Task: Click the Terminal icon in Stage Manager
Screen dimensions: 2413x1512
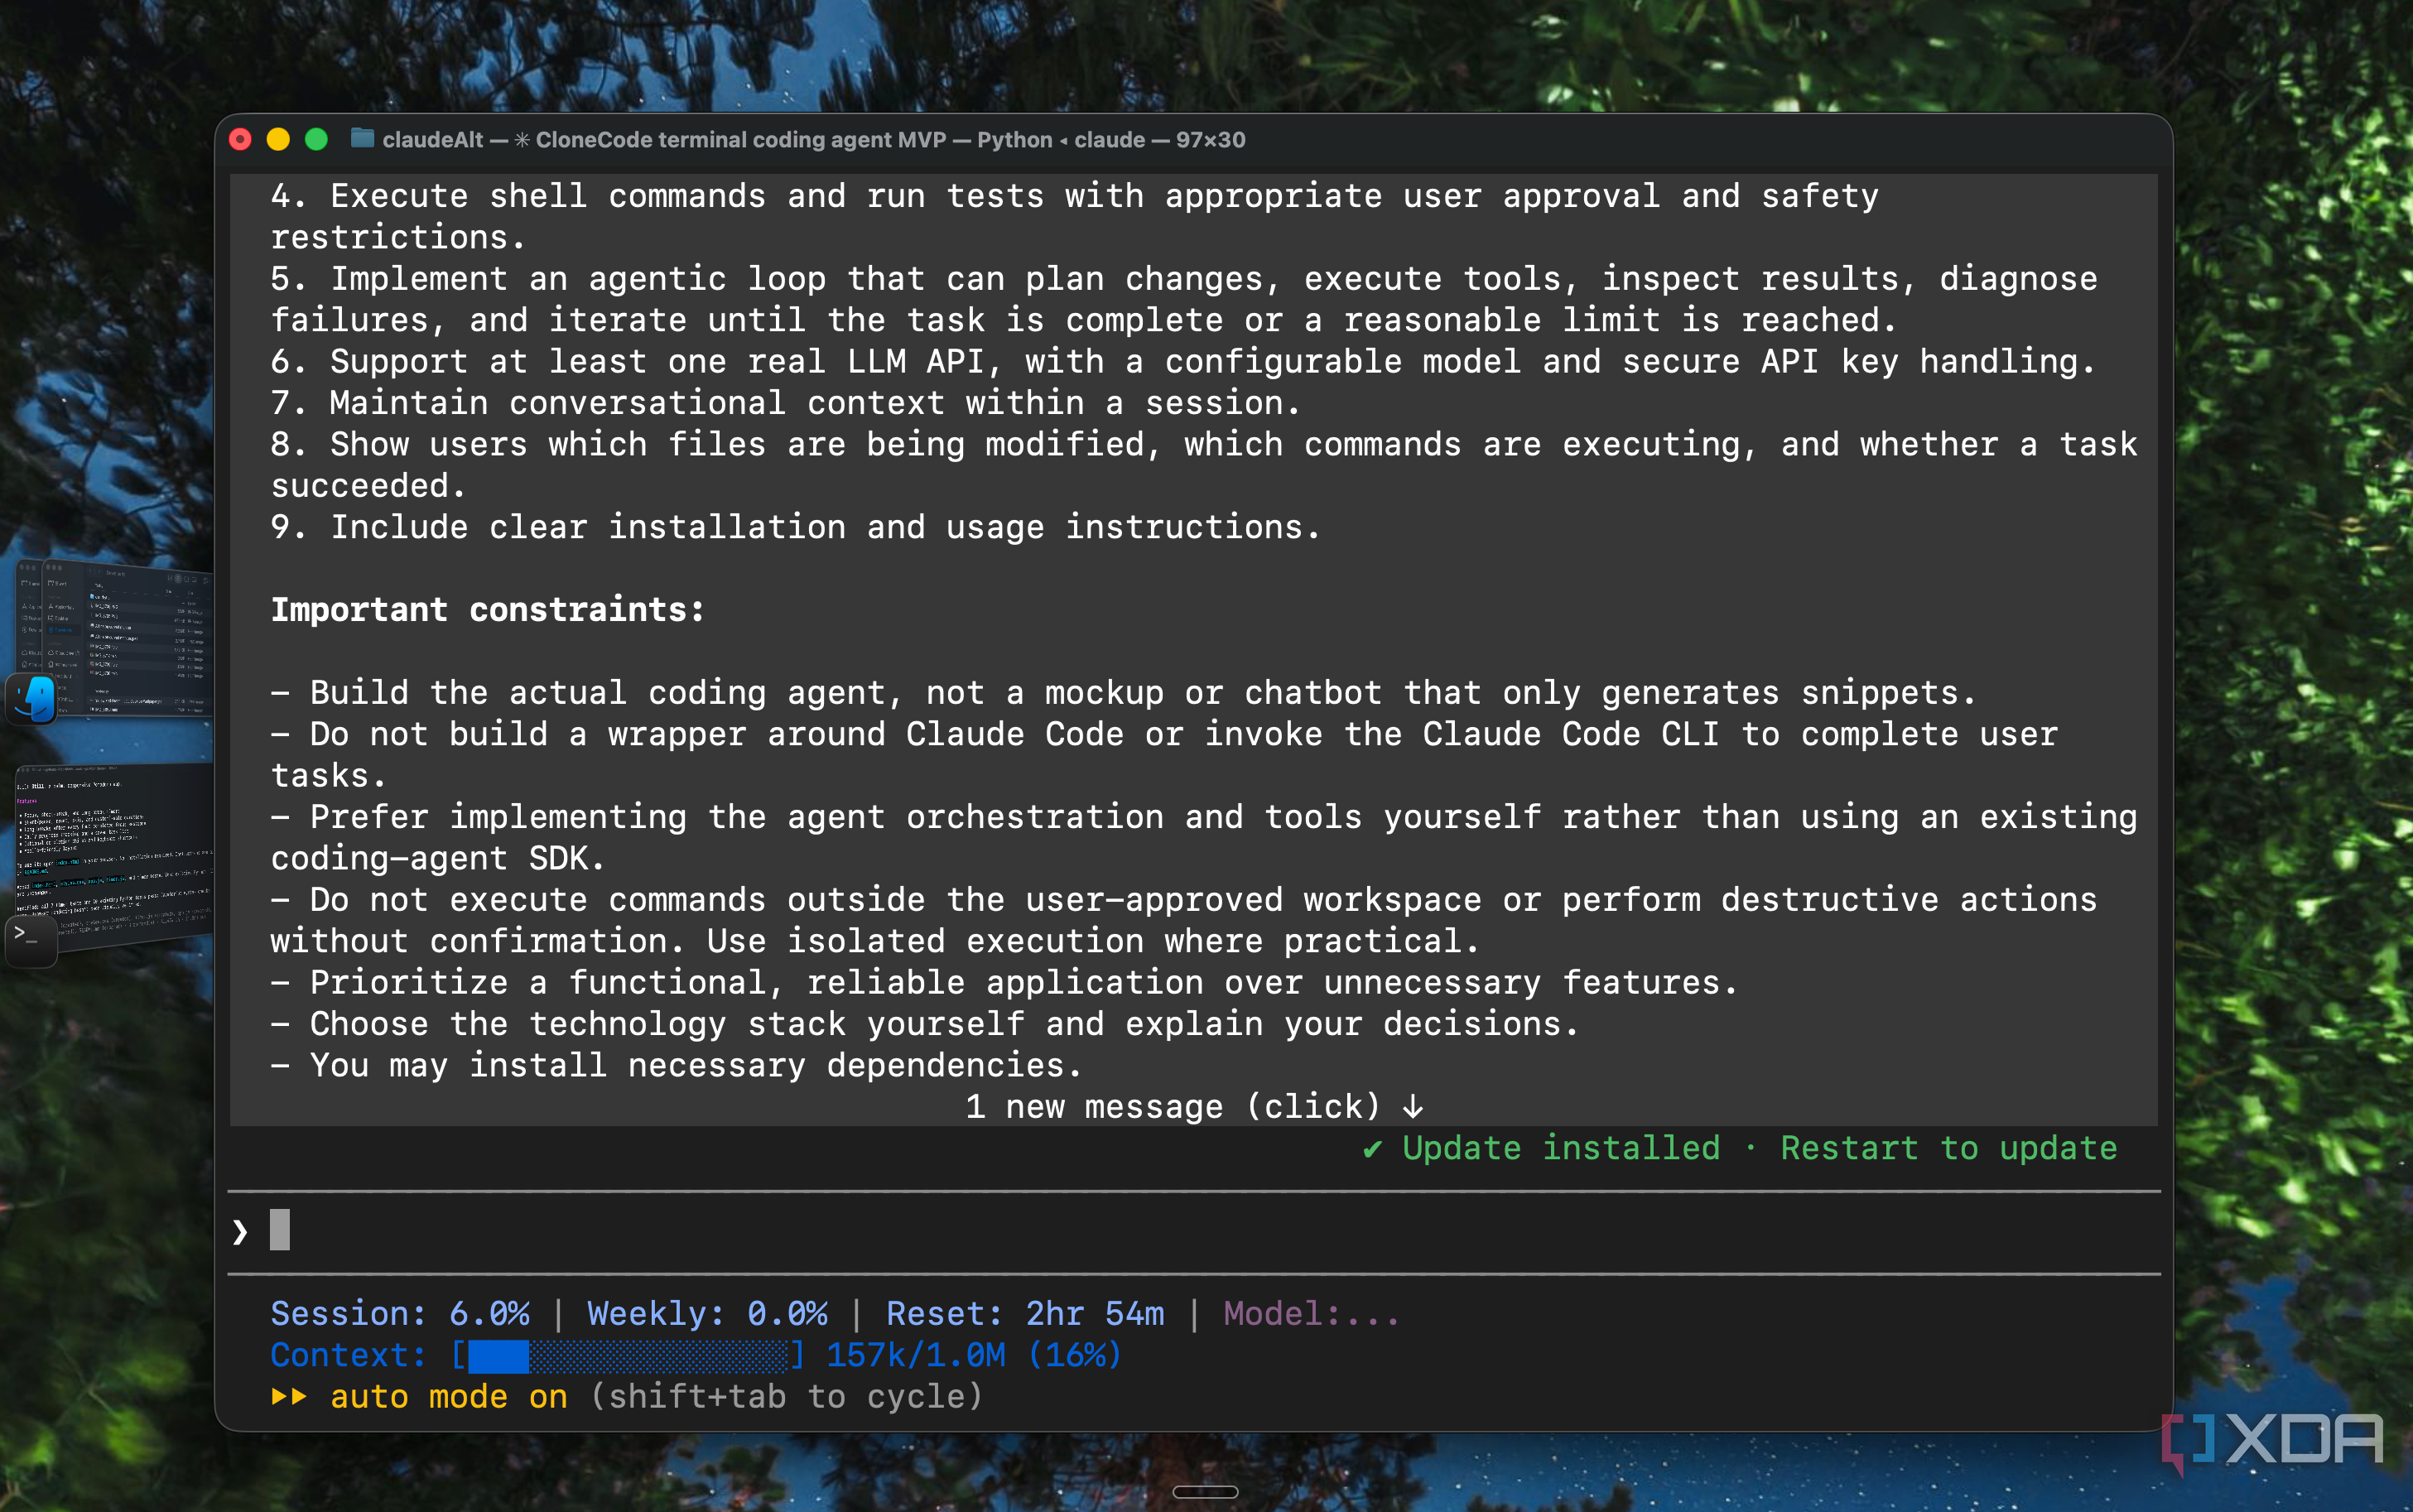Action: pos(31,942)
